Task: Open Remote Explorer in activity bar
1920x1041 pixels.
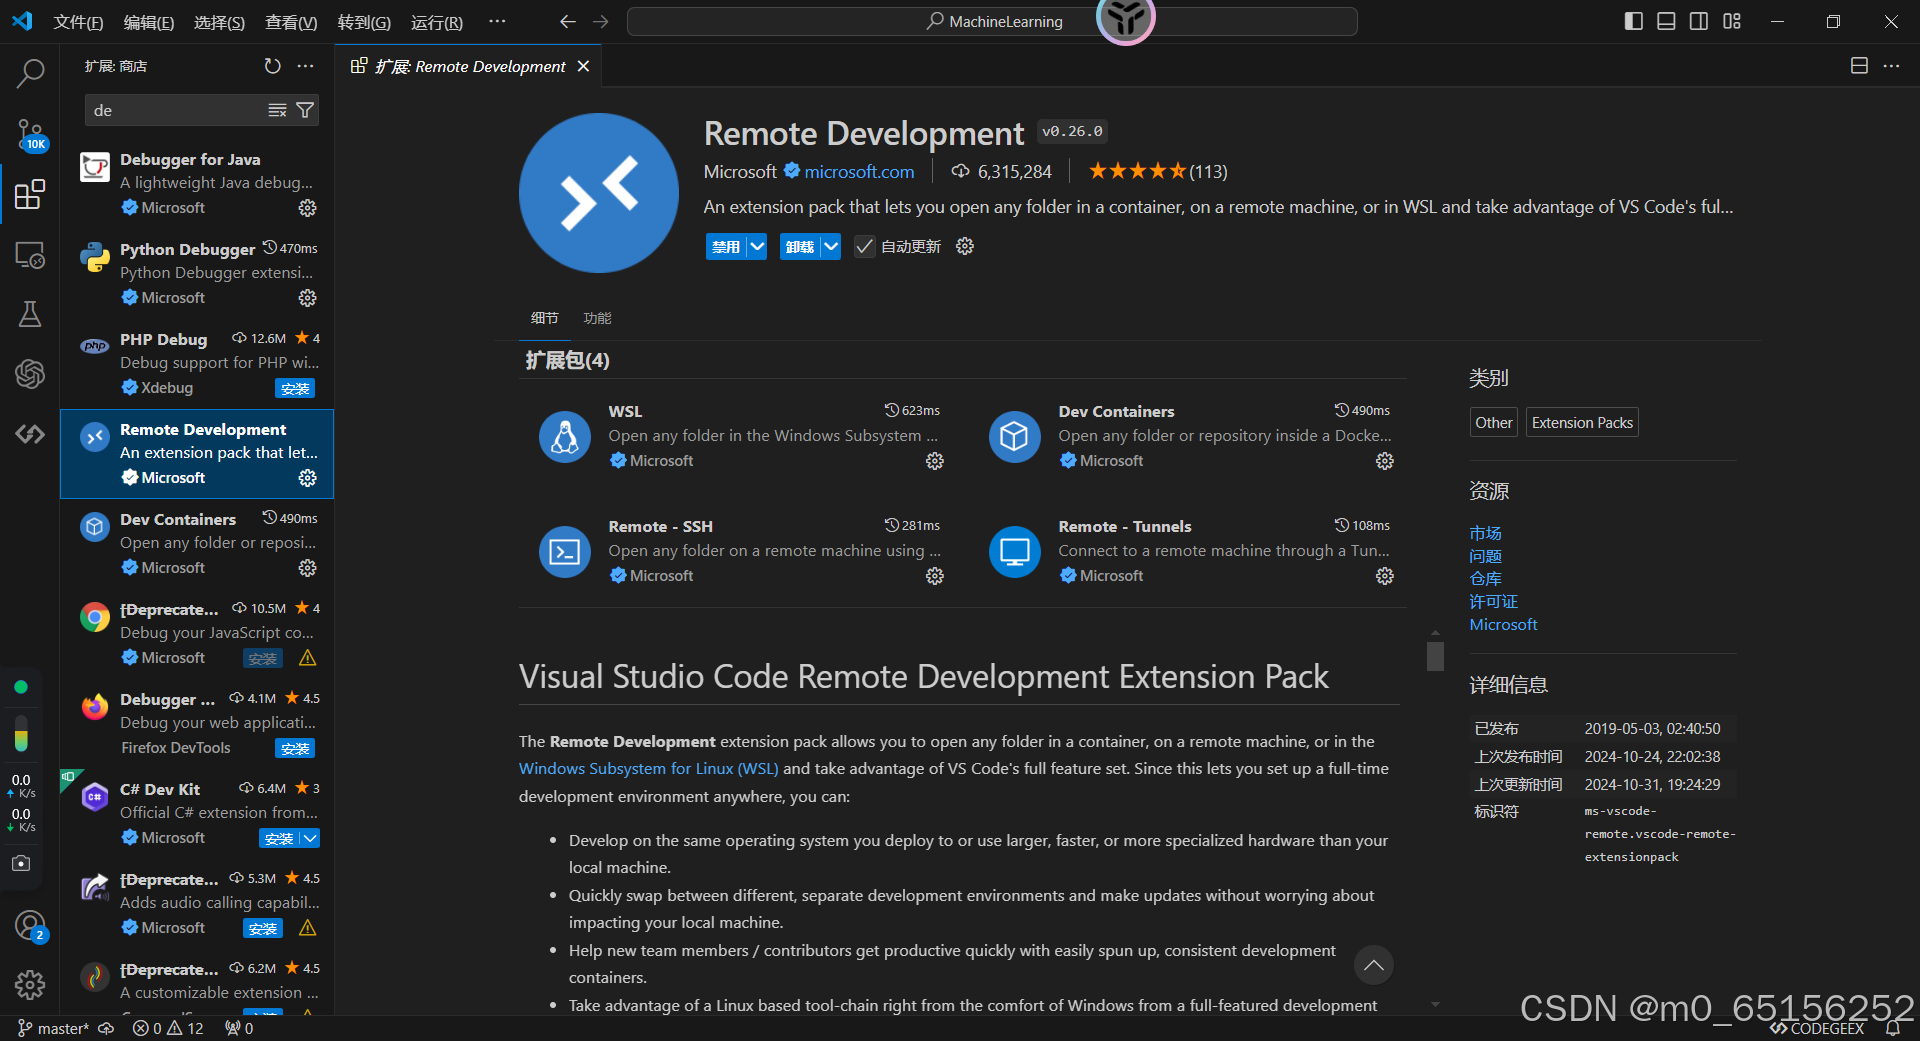Action: pyautogui.click(x=30, y=255)
